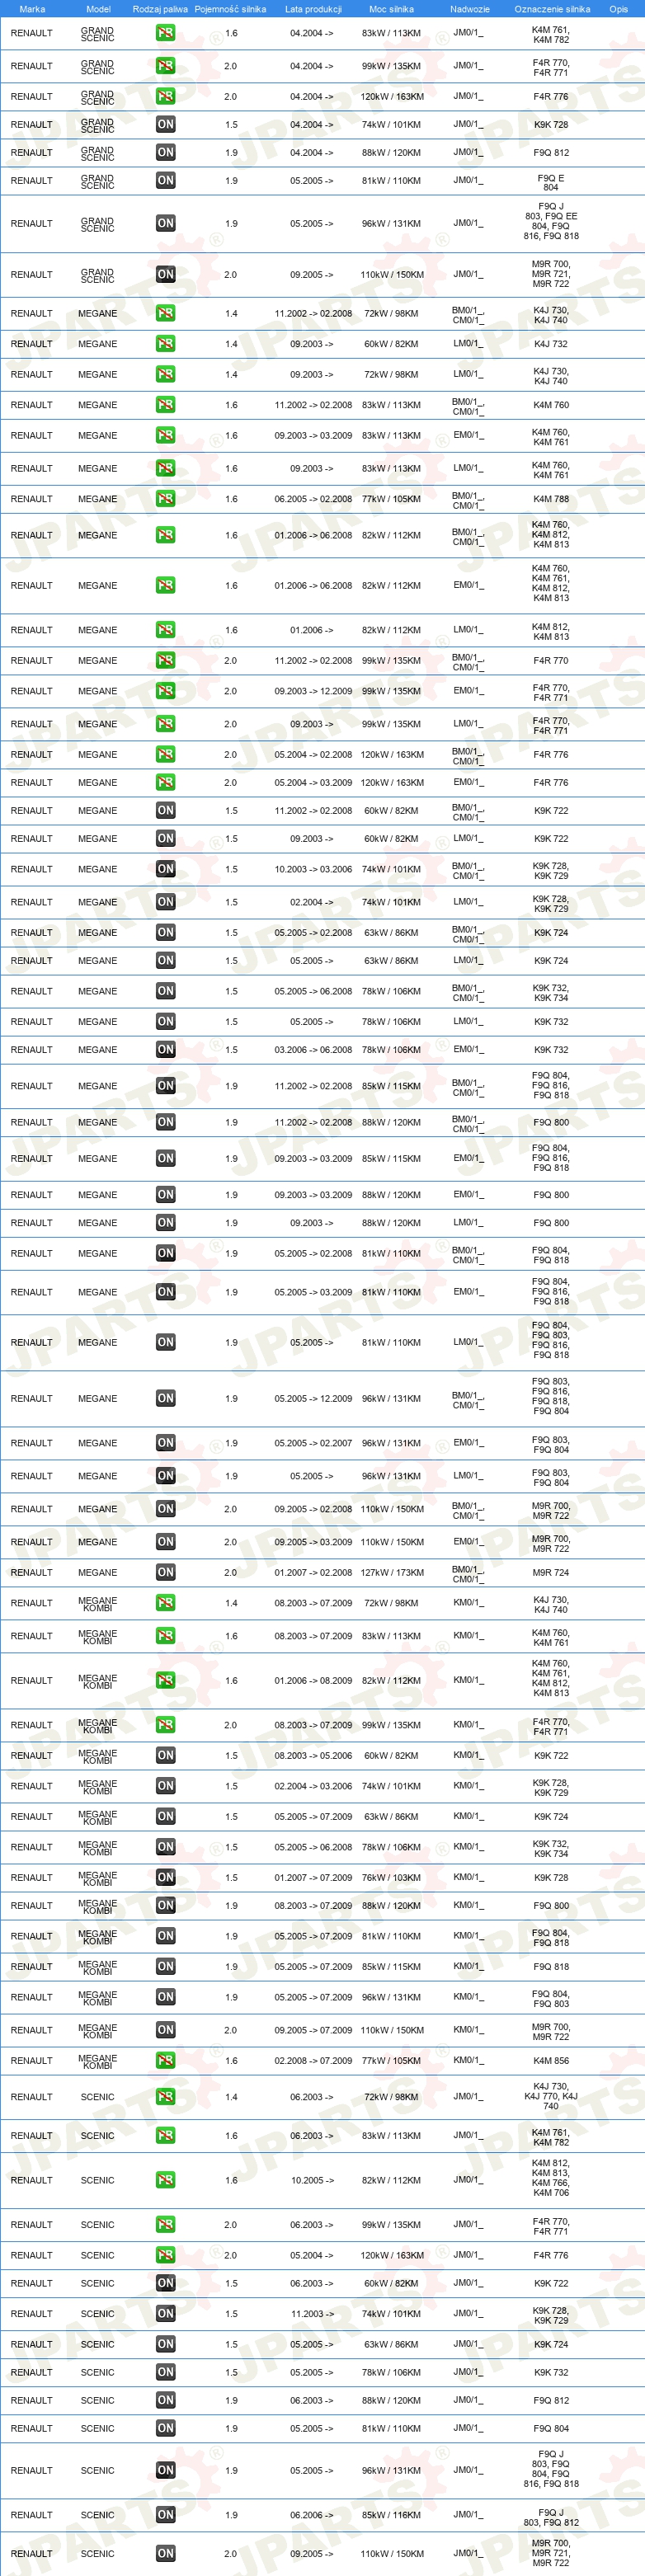Select the 11.2003 -> date cell
Viewport: 645px width, 2576px height.
tap(312, 2313)
